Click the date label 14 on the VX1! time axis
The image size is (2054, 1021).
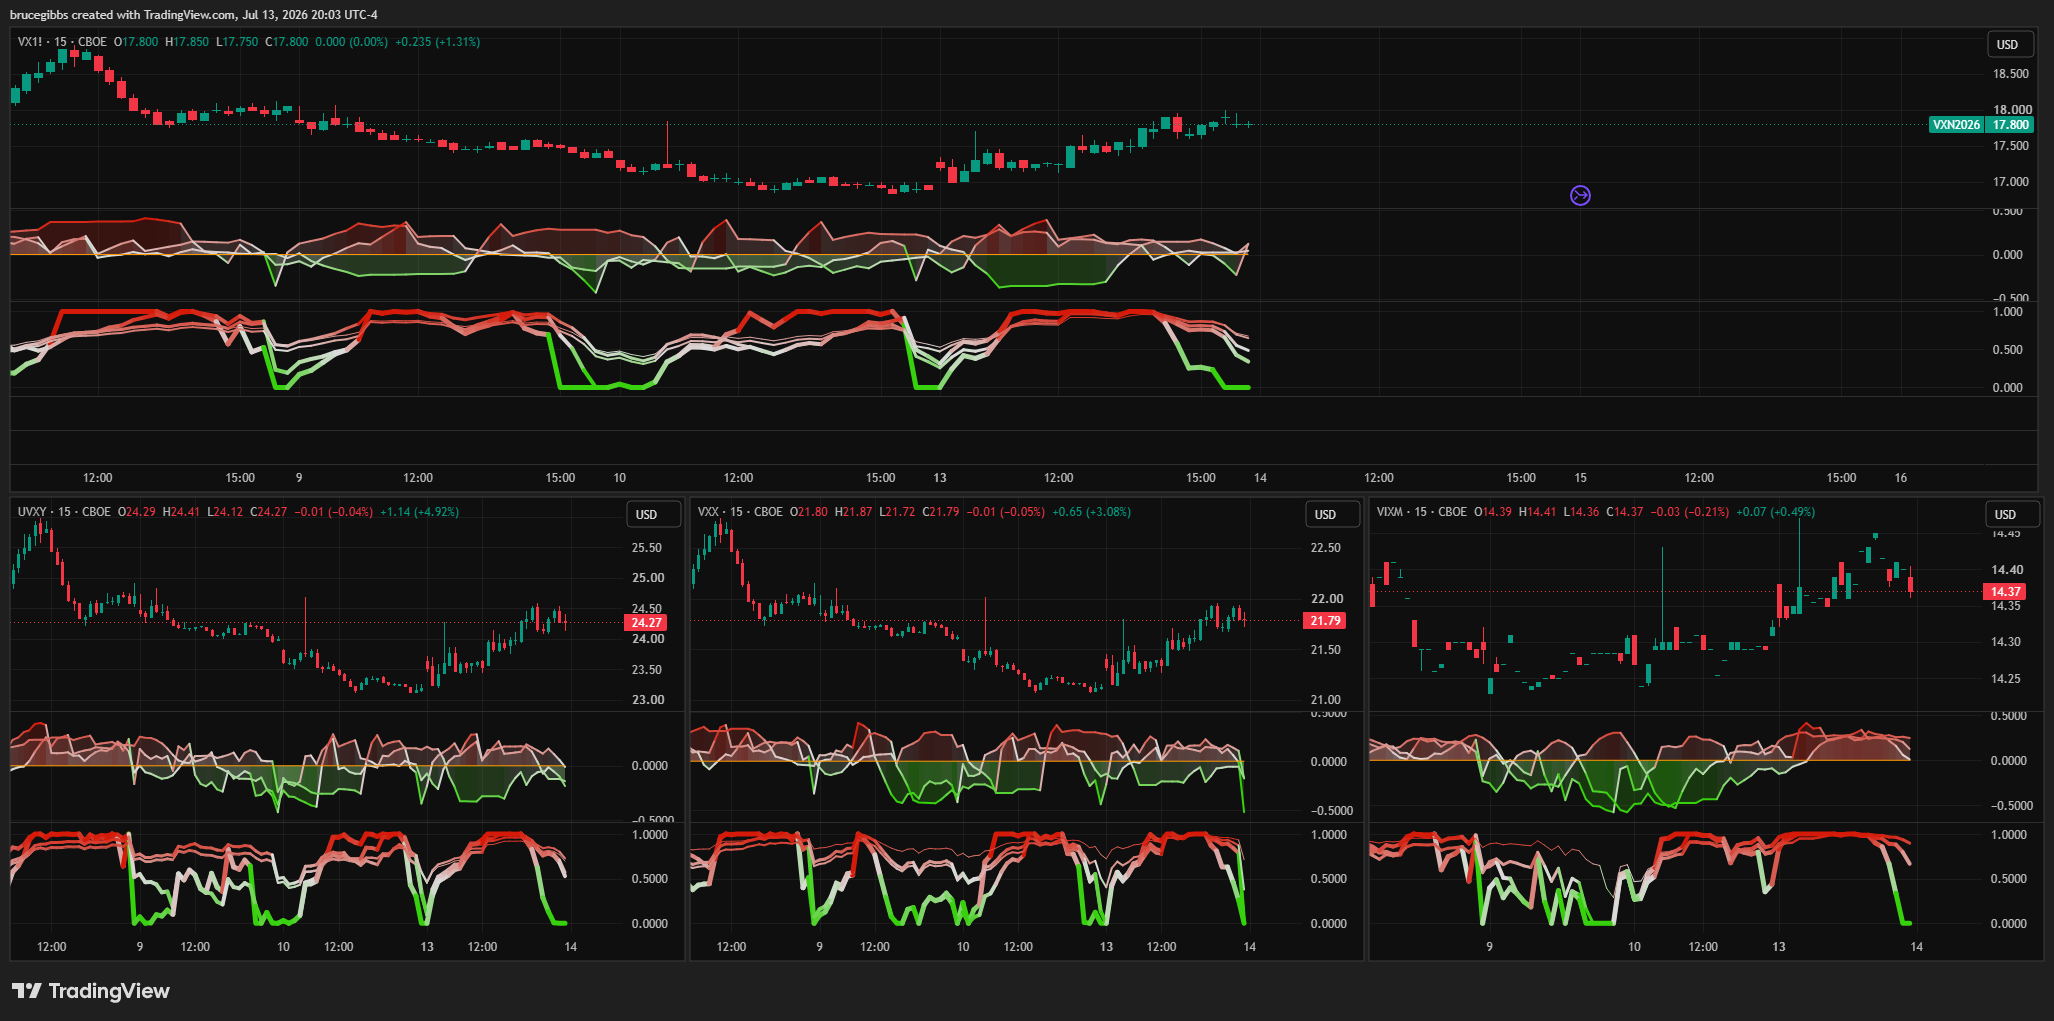pos(1260,478)
